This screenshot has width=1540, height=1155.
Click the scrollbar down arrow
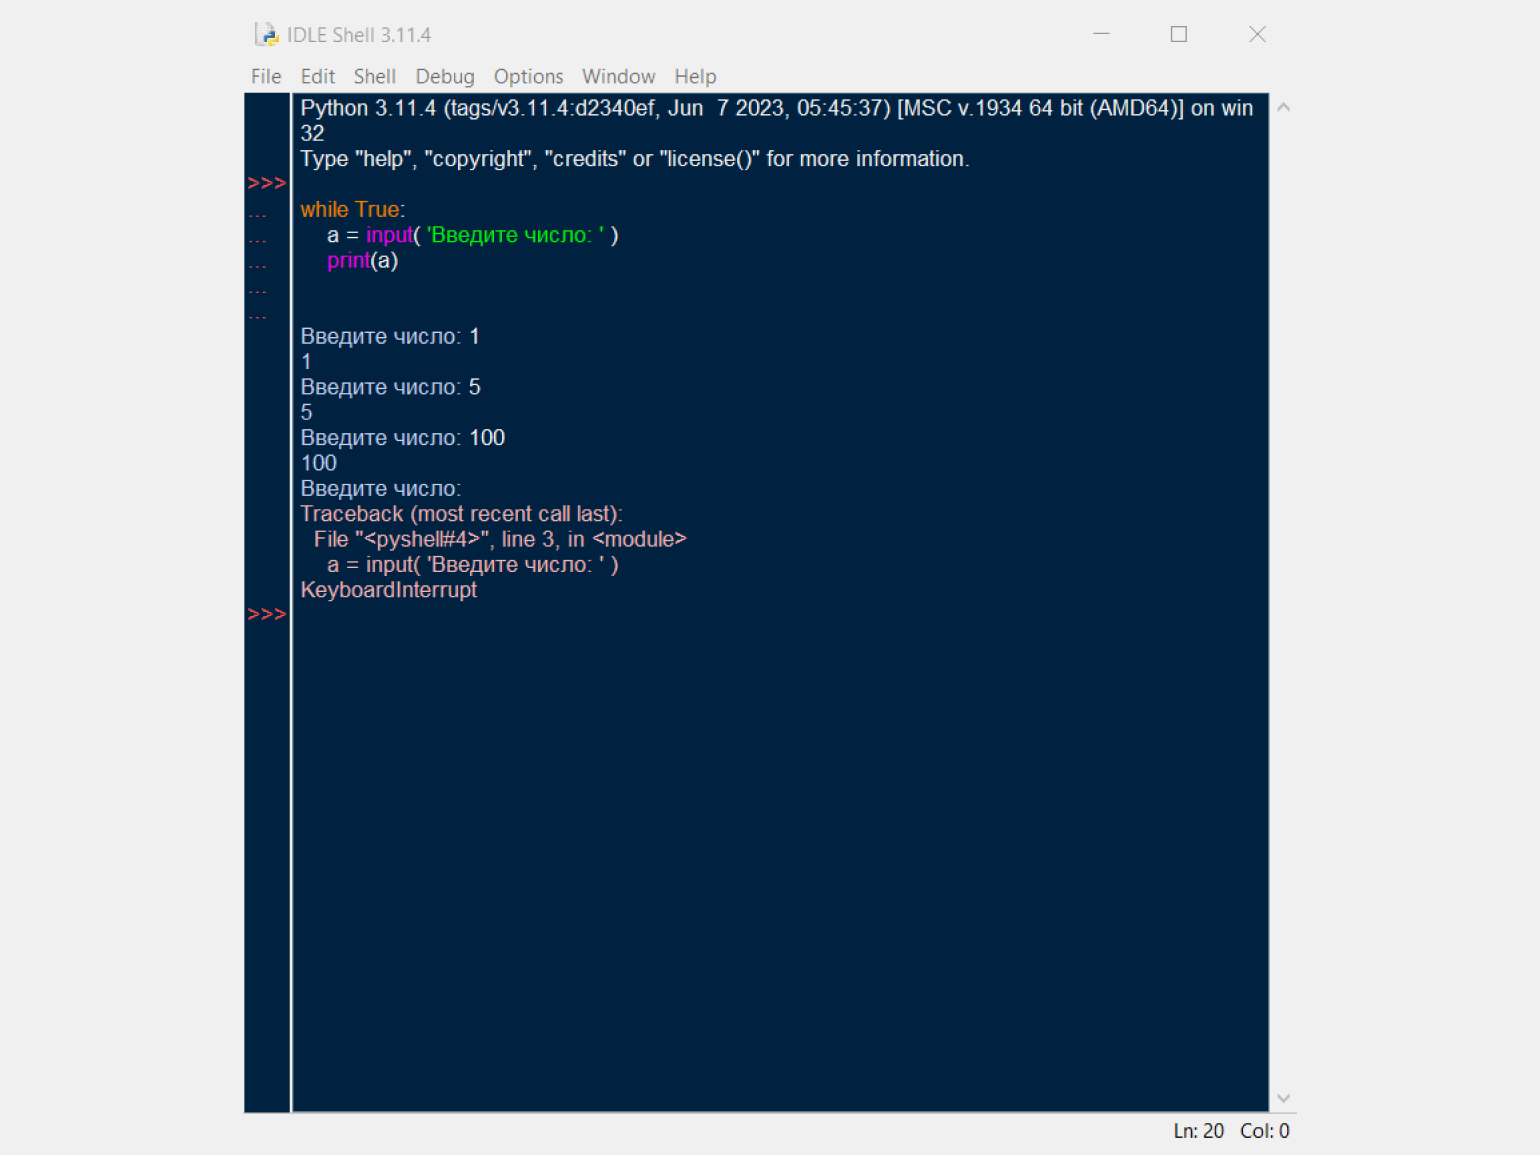click(1283, 1098)
